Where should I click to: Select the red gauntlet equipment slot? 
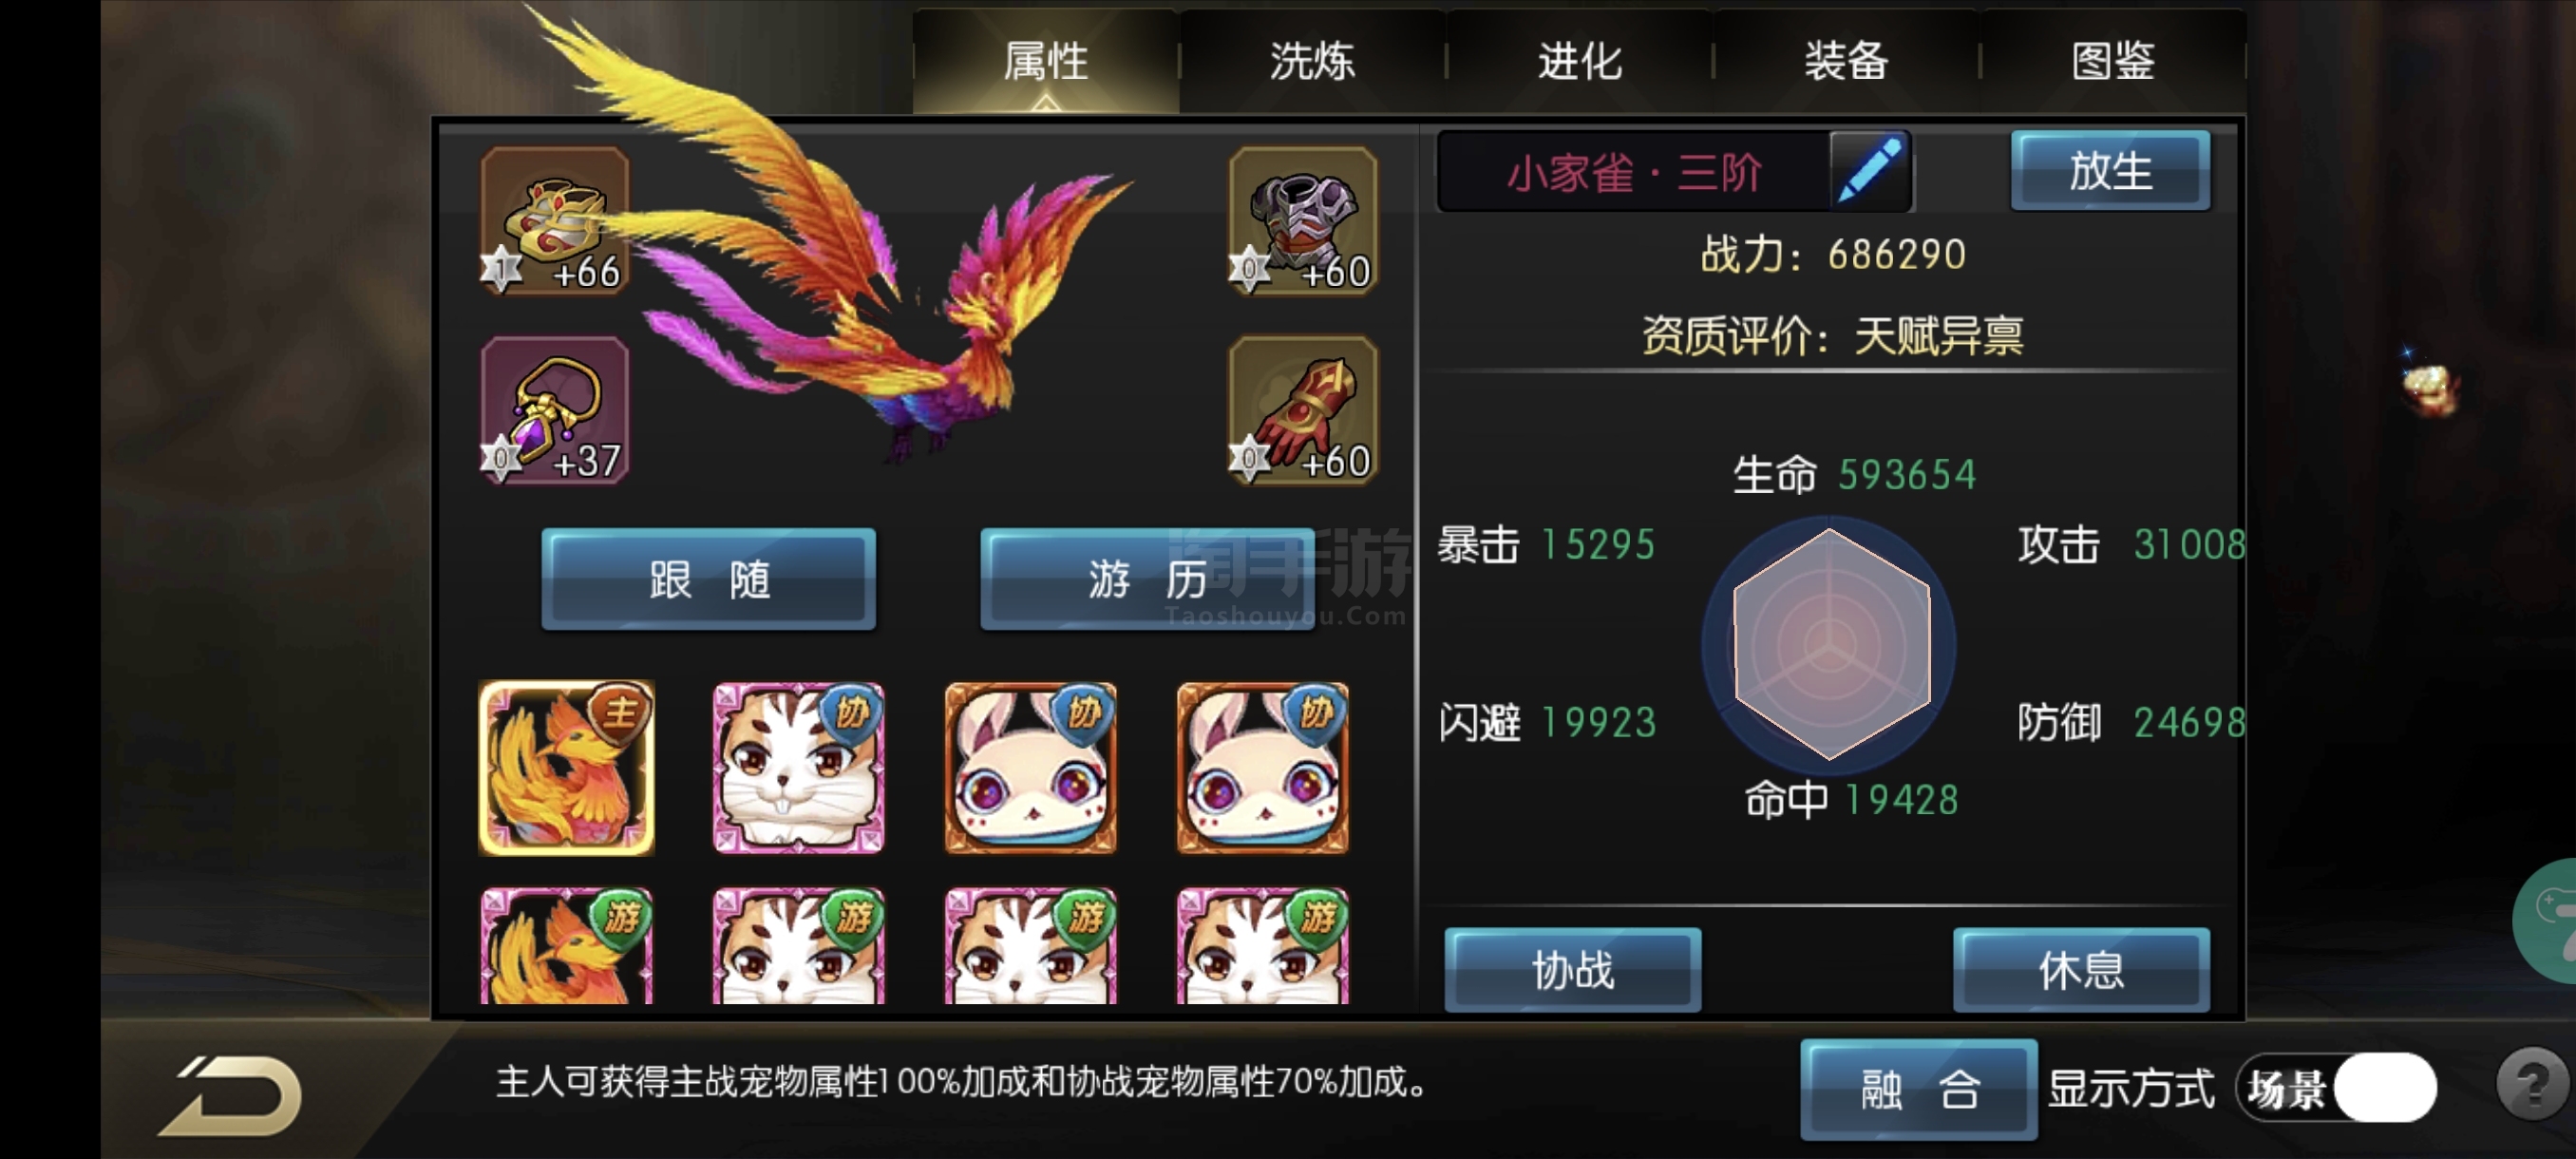click(x=1303, y=410)
